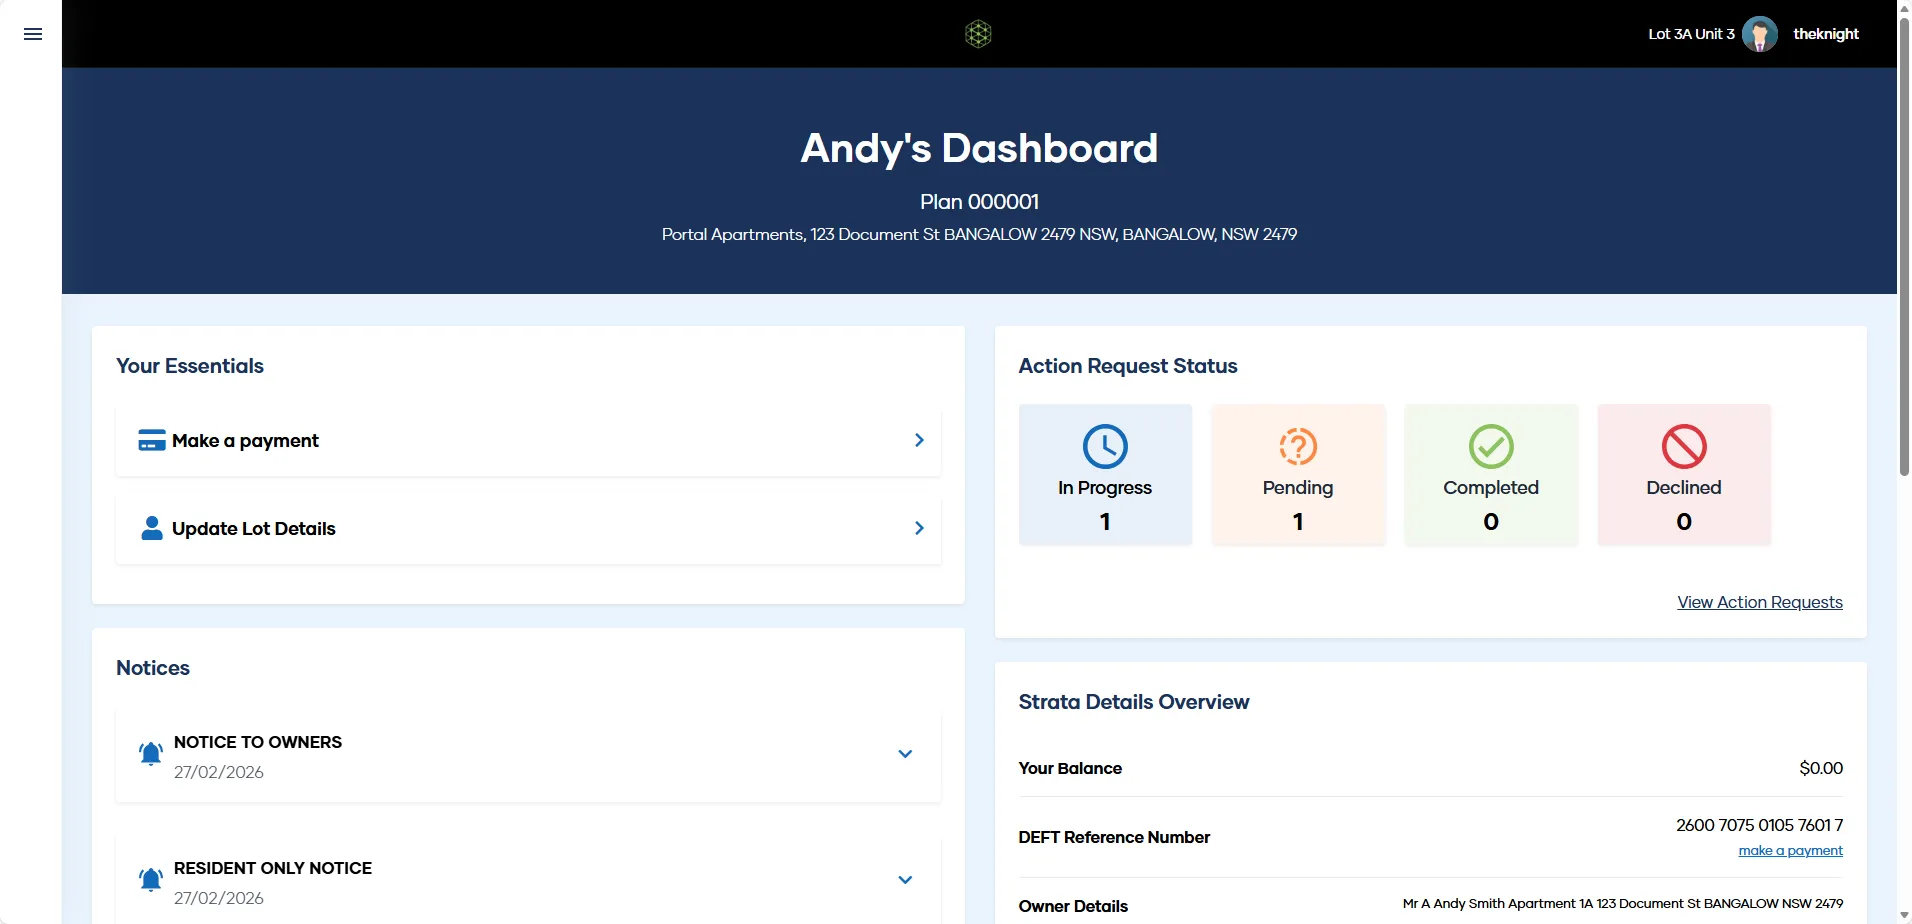Open the Declined status card
This screenshot has width=1912, height=924.
1684,474
